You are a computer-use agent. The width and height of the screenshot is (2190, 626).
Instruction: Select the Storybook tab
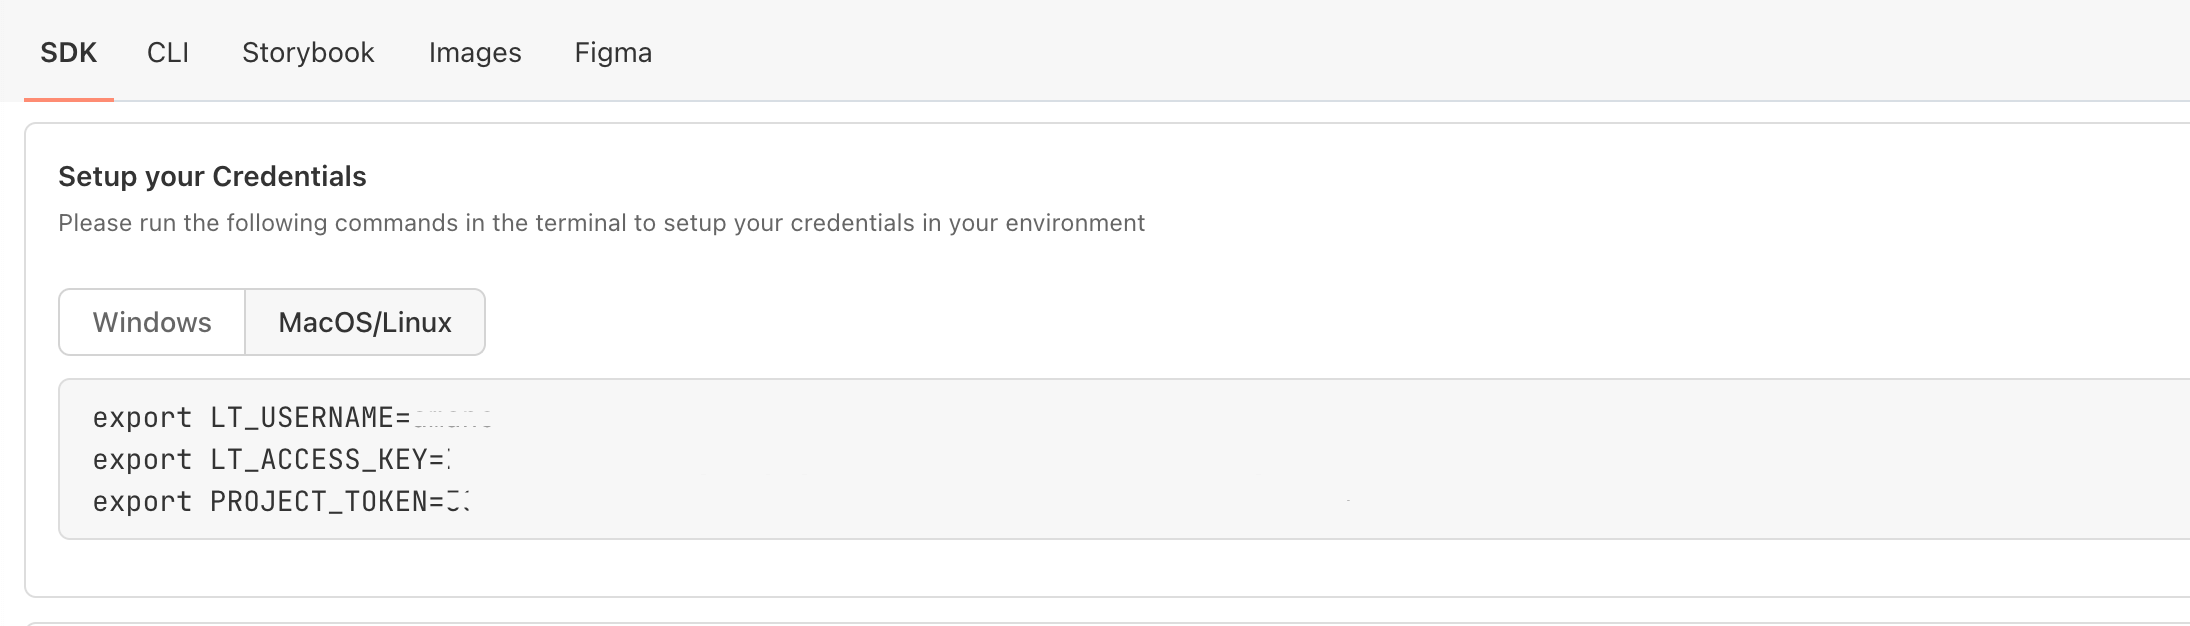(308, 52)
